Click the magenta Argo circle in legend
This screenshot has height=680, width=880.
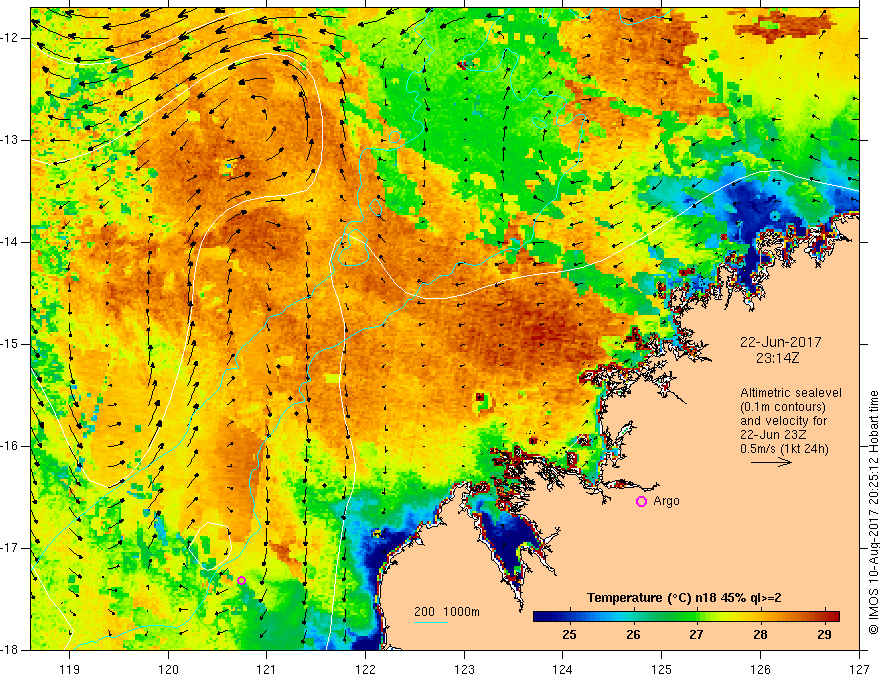[x=641, y=501]
